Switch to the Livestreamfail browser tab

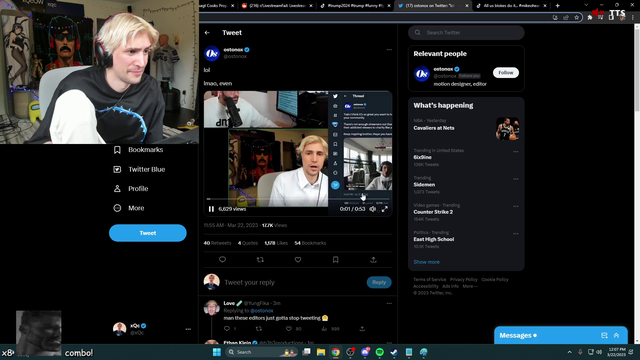pyautogui.click(x=276, y=6)
